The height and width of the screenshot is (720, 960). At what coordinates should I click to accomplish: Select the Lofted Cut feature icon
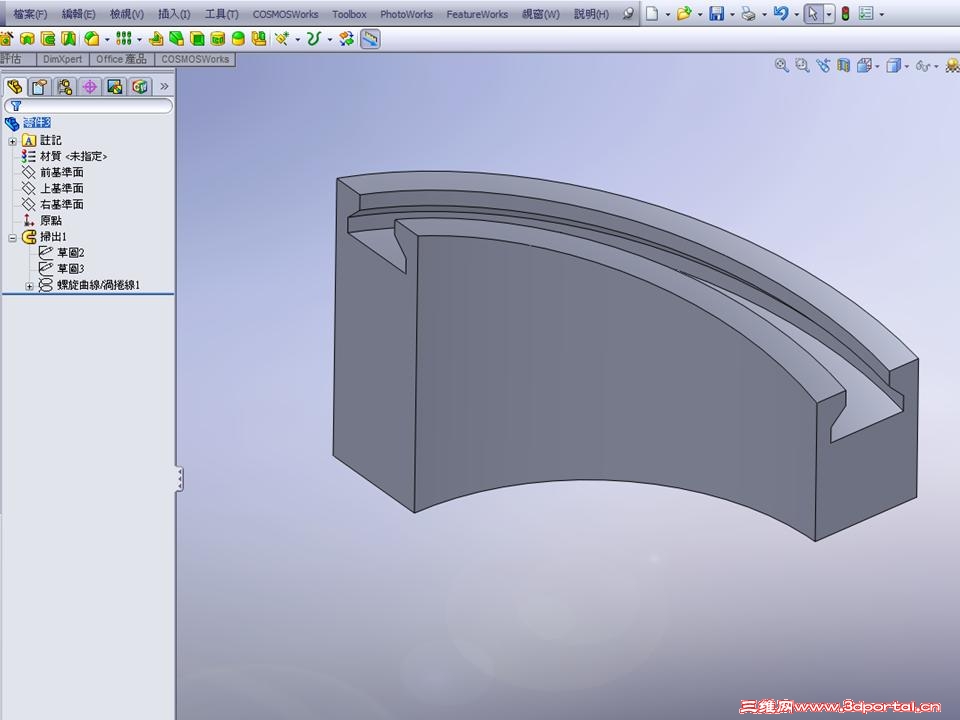[x=69, y=39]
